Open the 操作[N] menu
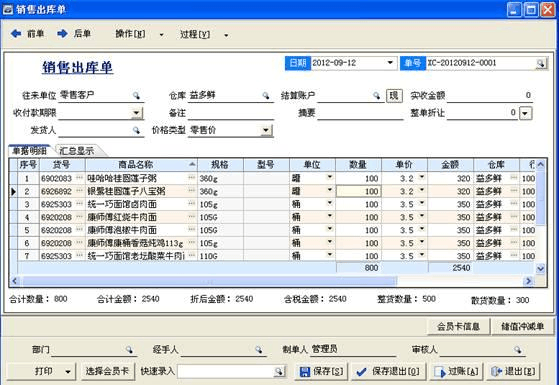This screenshot has width=559, height=385. [x=139, y=34]
